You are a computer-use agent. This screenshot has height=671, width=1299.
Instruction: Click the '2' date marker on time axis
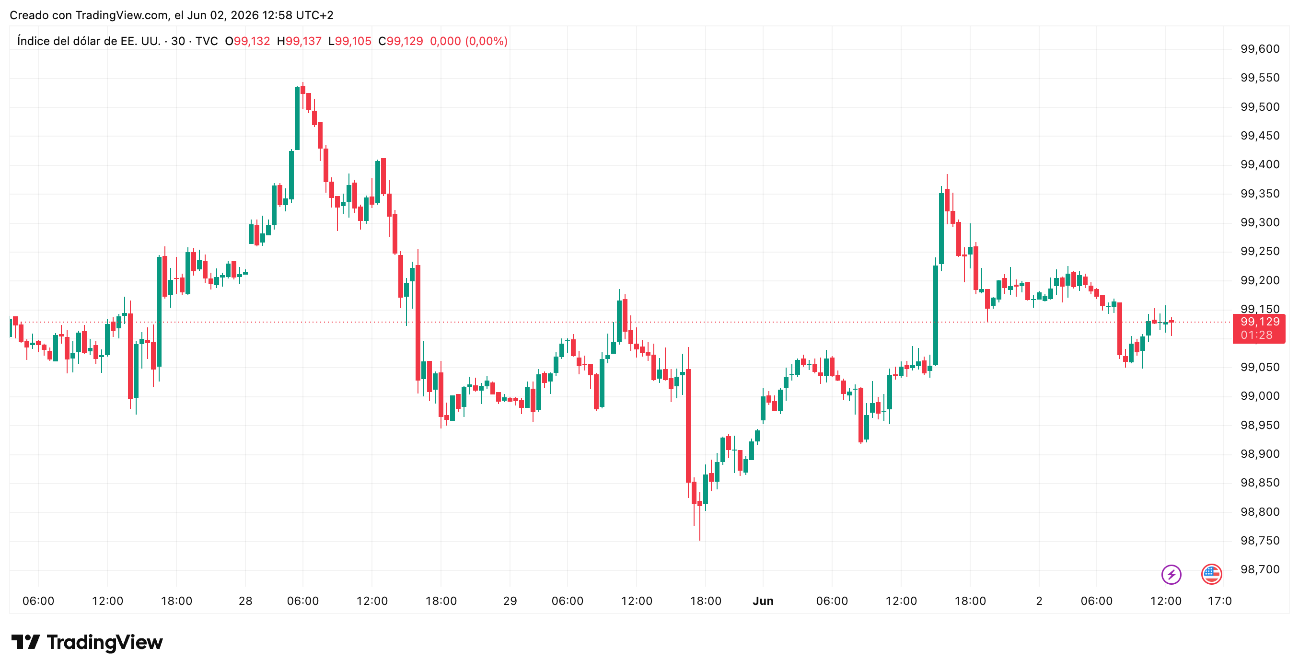(x=1039, y=601)
